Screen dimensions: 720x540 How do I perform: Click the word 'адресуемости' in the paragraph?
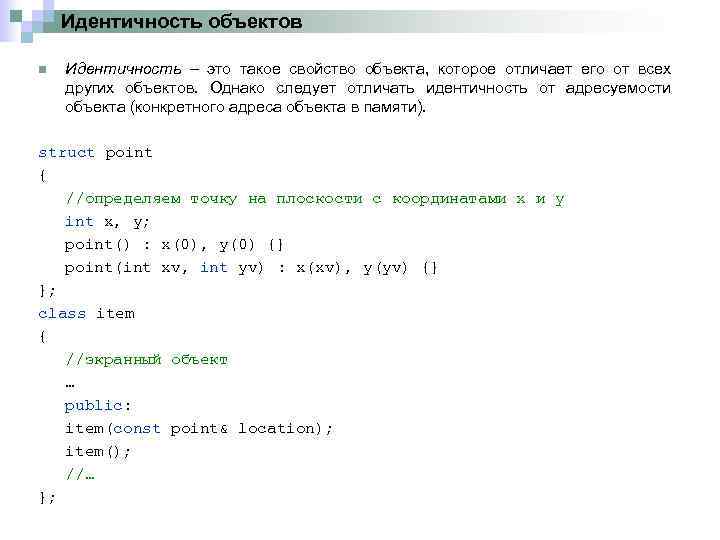618,88
